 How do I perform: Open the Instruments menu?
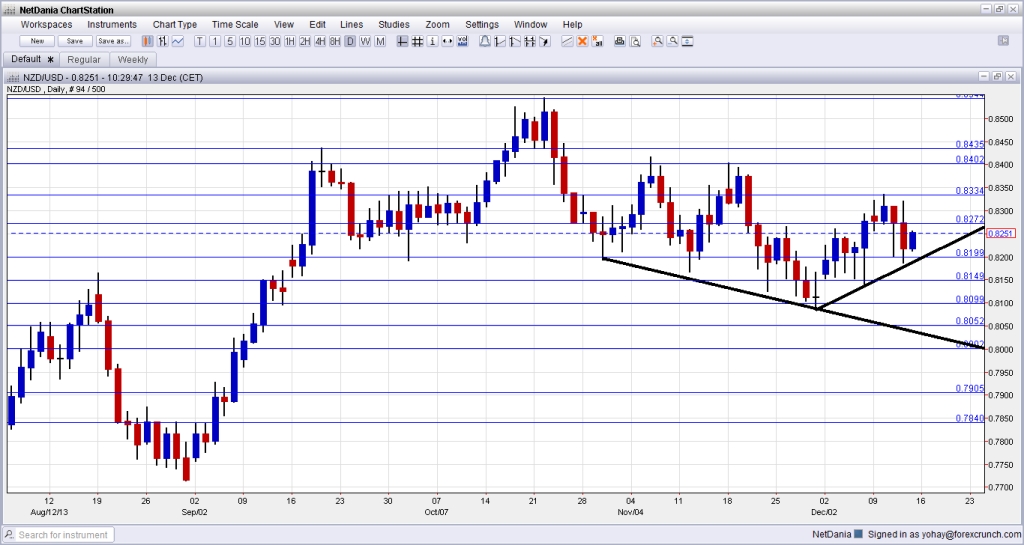coord(112,24)
